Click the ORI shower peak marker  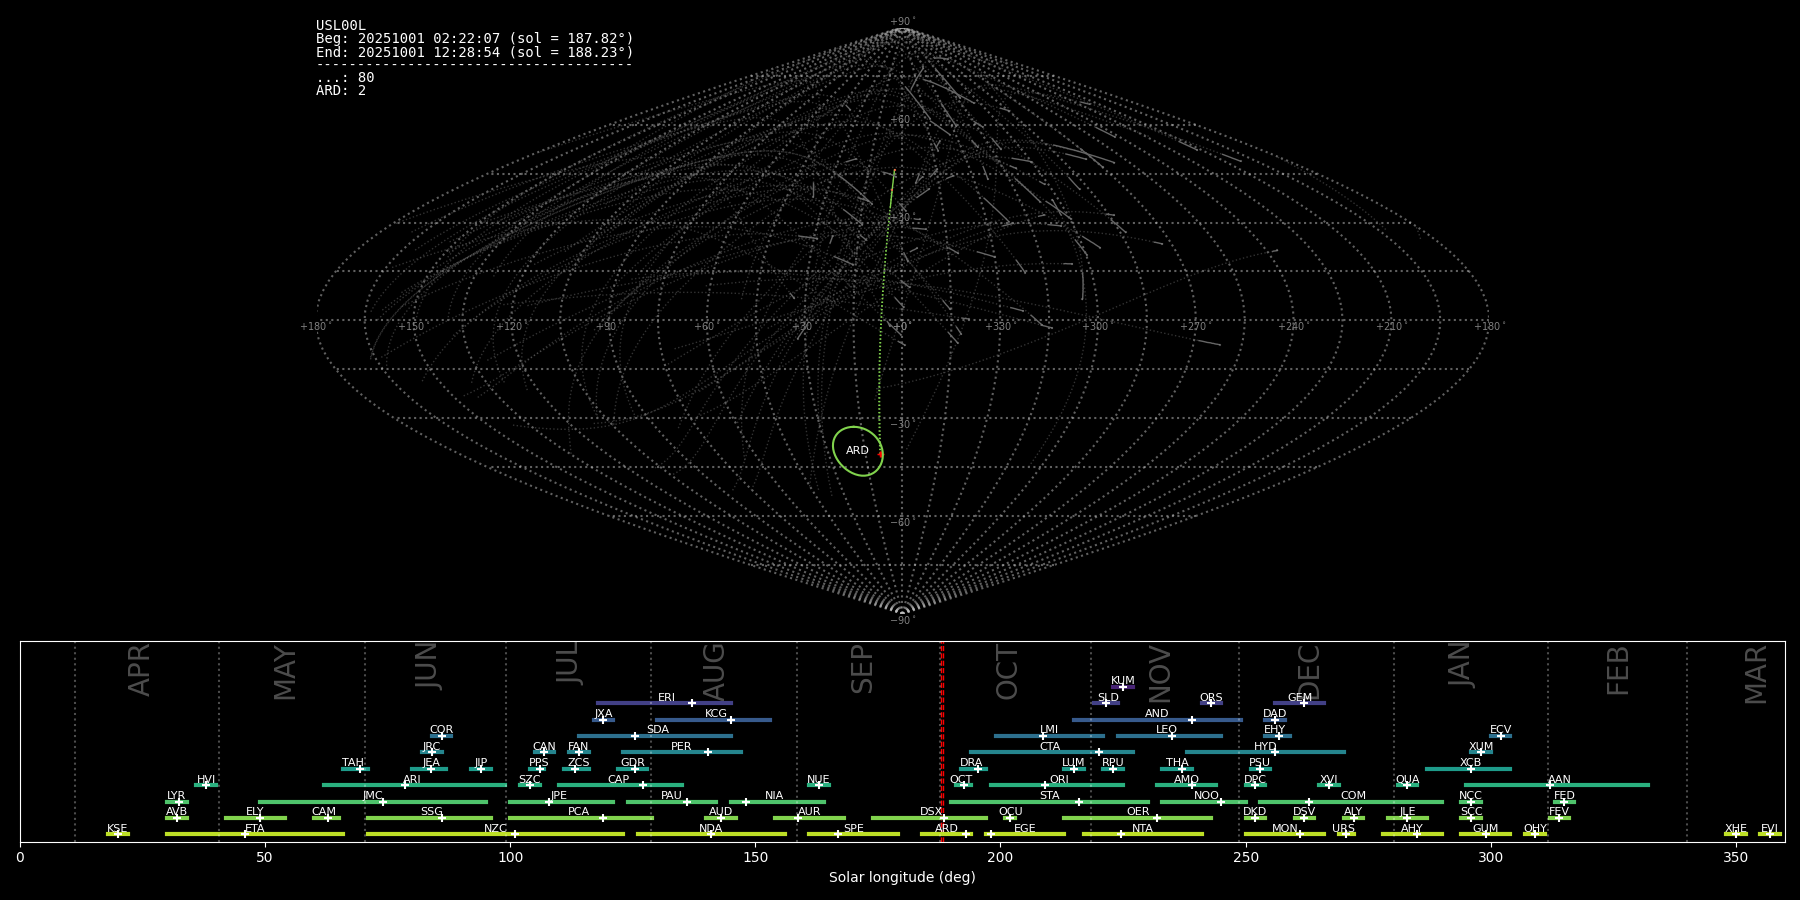coord(1045,785)
